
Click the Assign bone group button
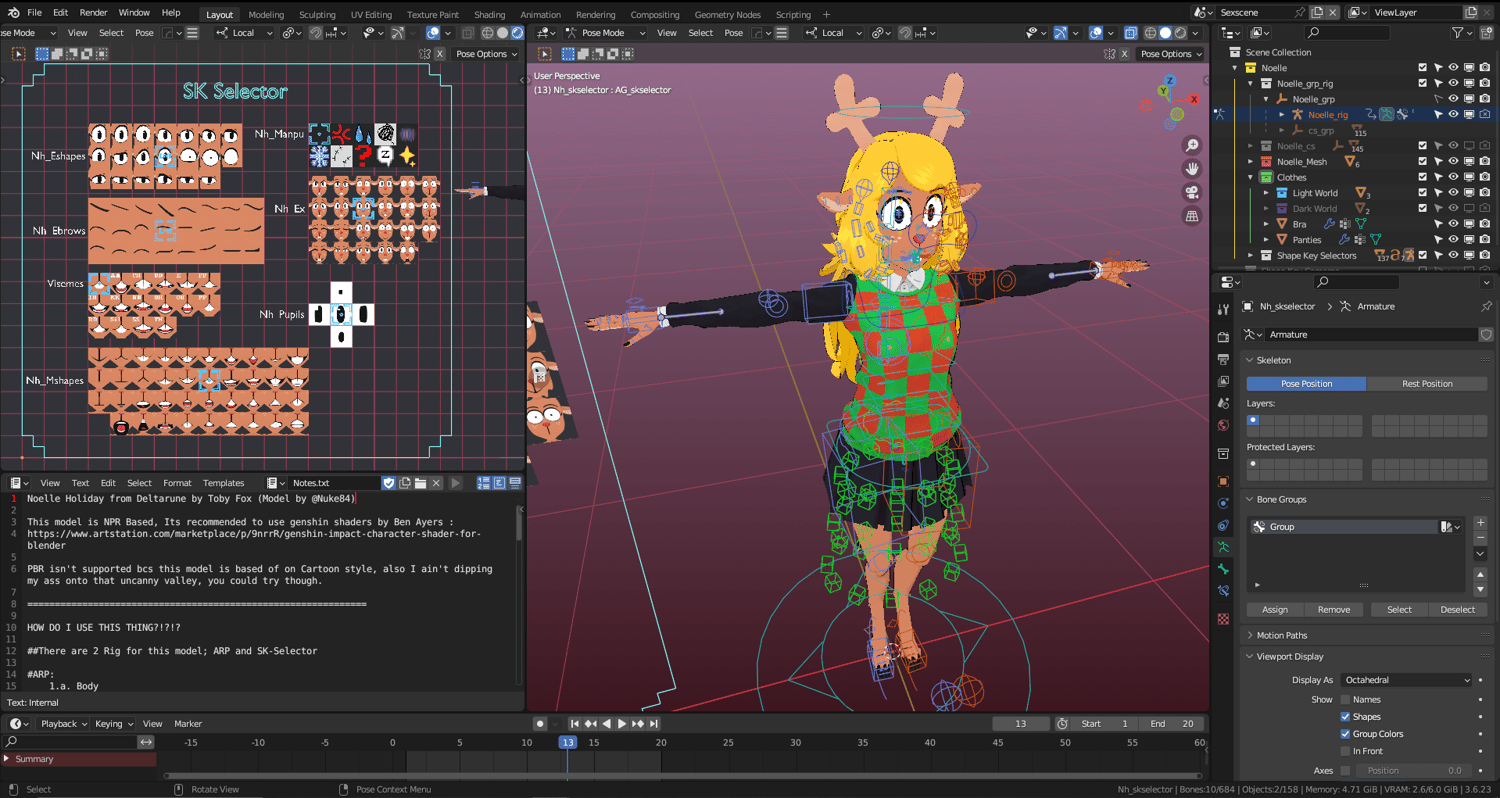1275,610
